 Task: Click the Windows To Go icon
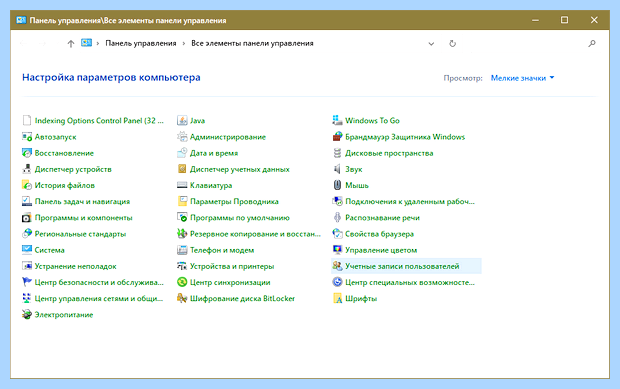337,121
